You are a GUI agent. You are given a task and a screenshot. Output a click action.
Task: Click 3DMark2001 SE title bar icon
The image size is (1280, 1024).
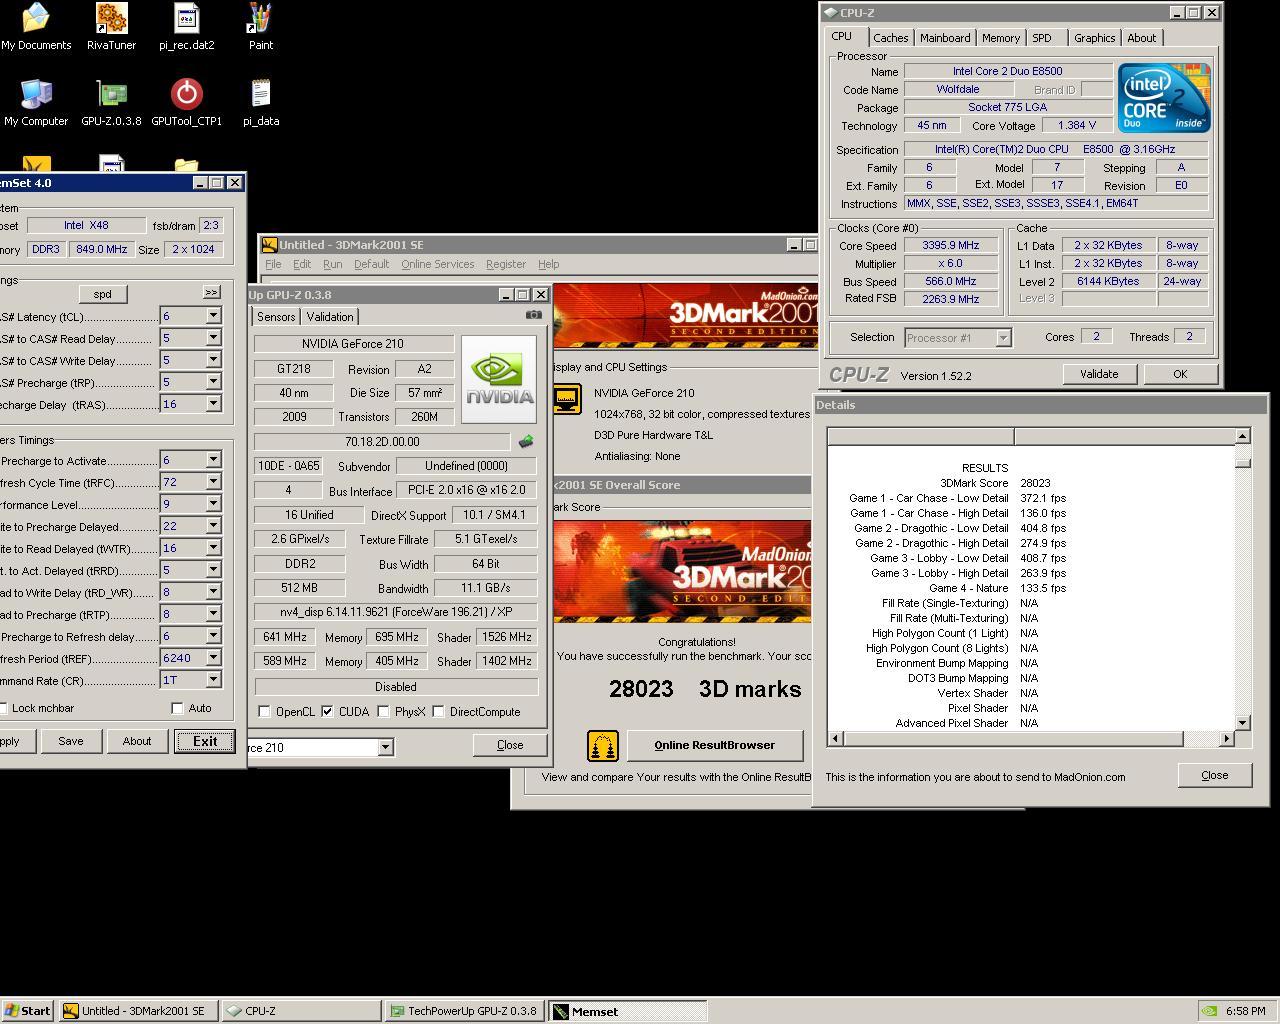click(269, 244)
